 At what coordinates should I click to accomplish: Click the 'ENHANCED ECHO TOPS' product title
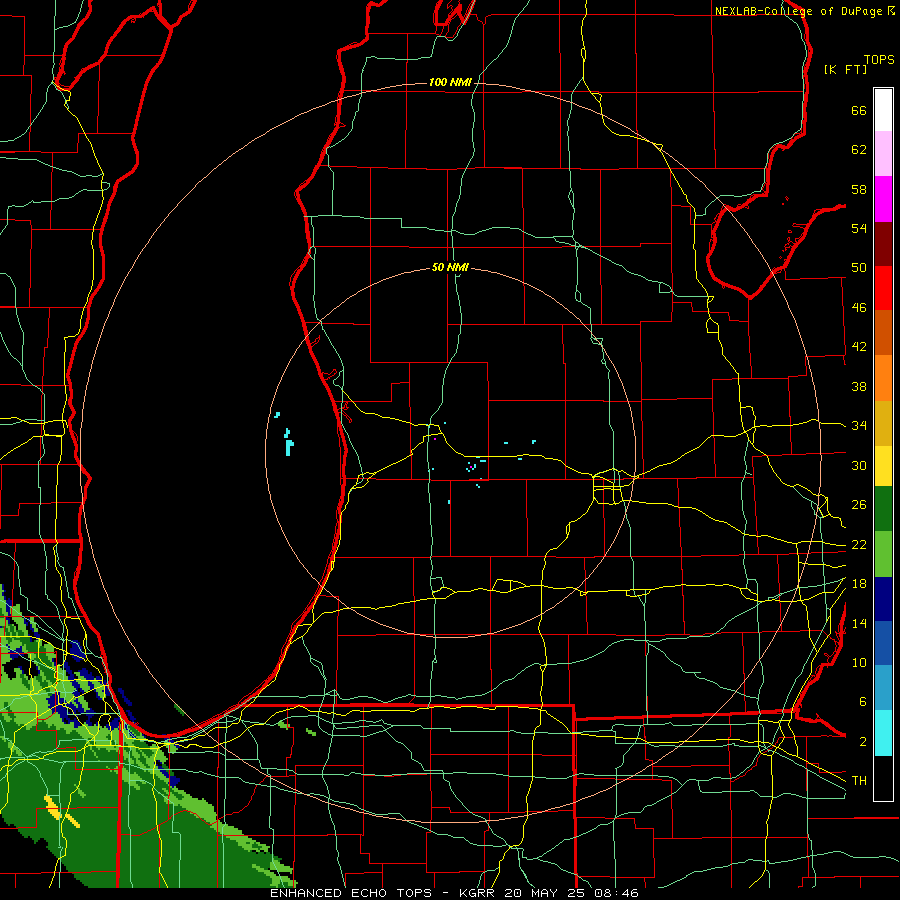(351, 893)
